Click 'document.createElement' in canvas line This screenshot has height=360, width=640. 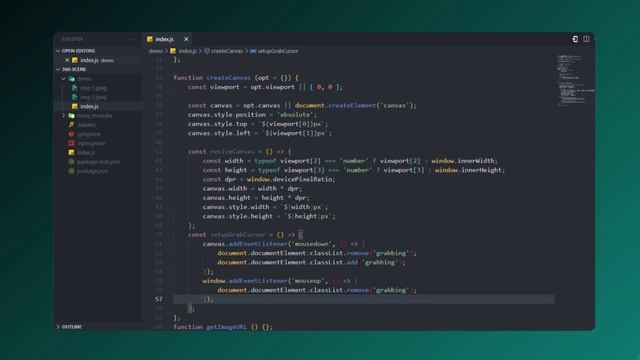click(335, 105)
